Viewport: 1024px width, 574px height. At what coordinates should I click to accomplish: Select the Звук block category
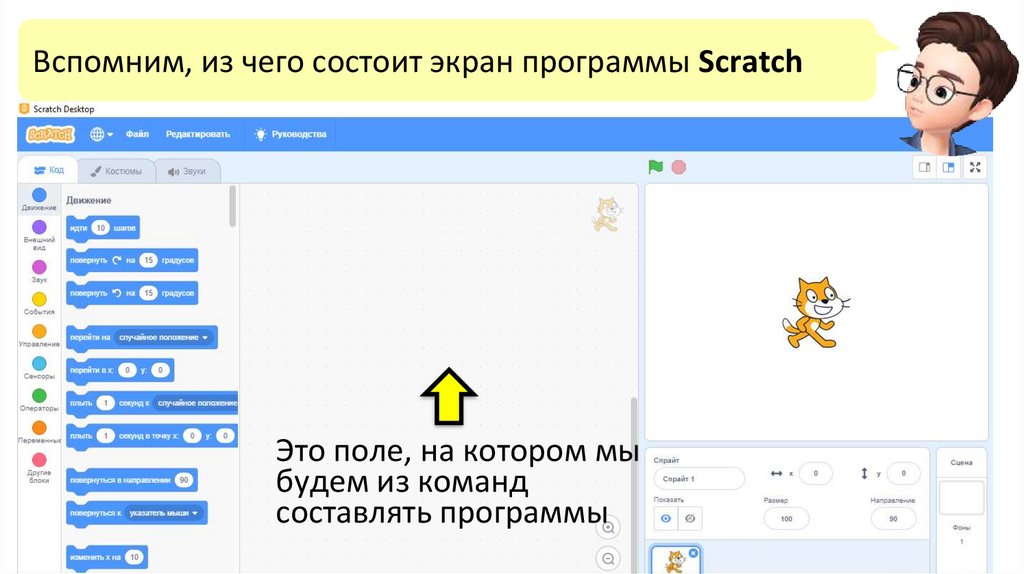39,271
